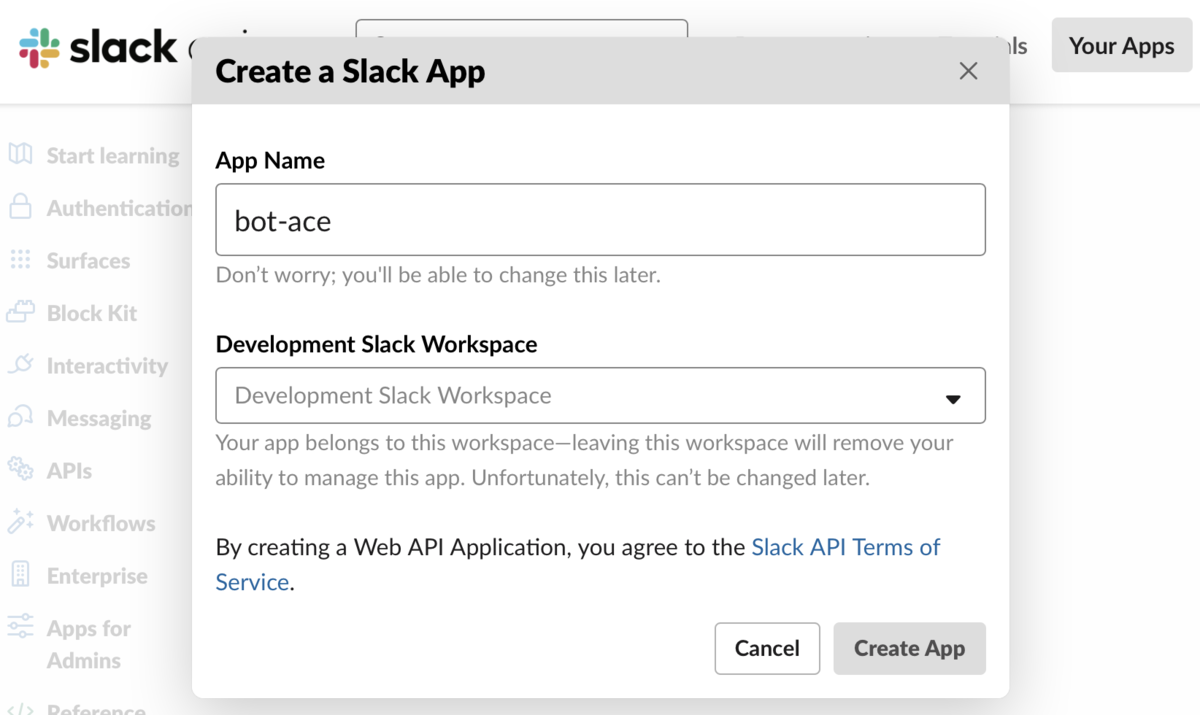Click the Enterprise building icon

[x=20, y=575]
